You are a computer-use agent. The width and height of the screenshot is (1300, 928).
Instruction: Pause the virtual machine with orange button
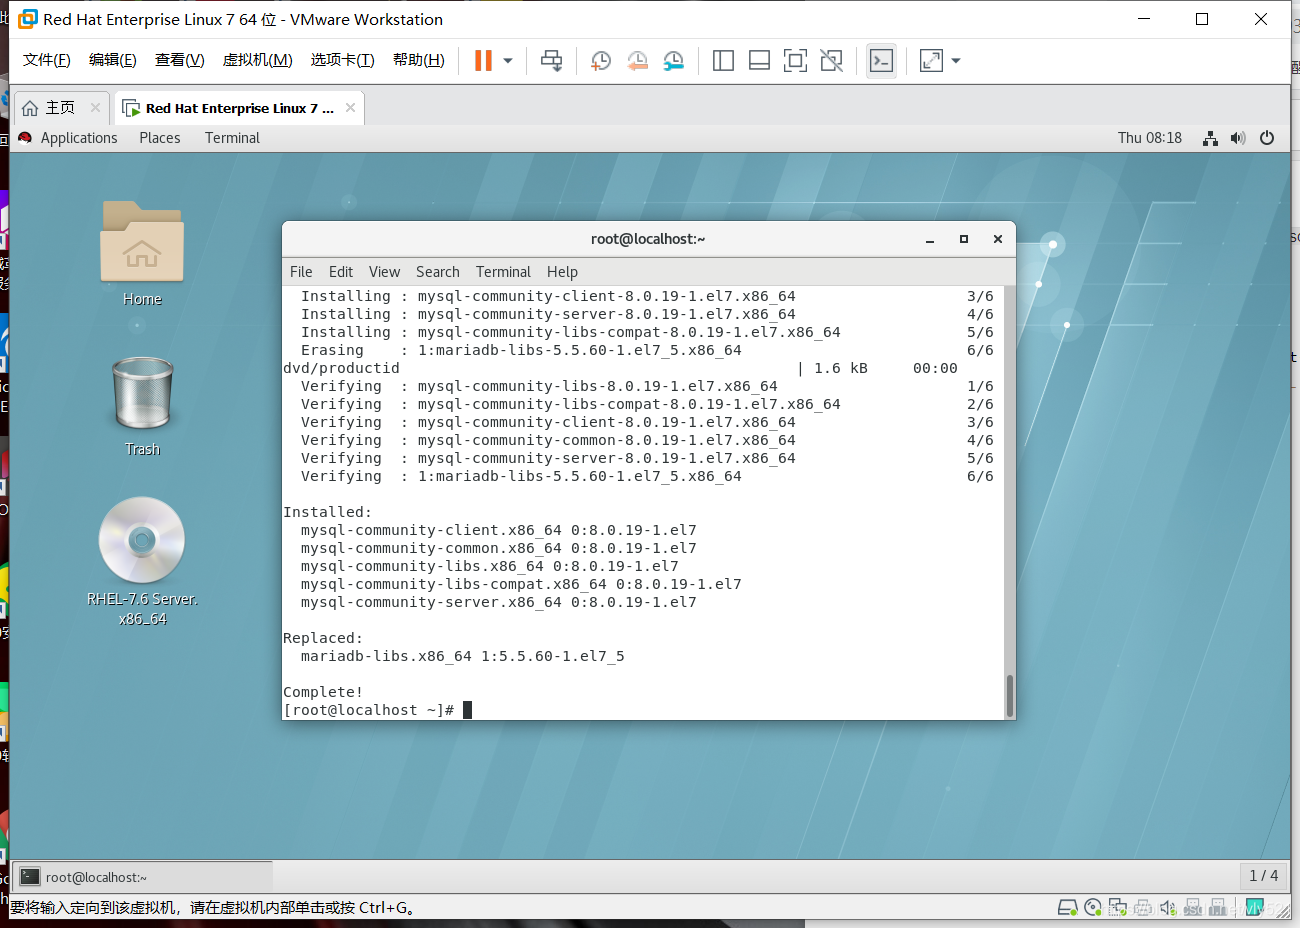pos(483,61)
